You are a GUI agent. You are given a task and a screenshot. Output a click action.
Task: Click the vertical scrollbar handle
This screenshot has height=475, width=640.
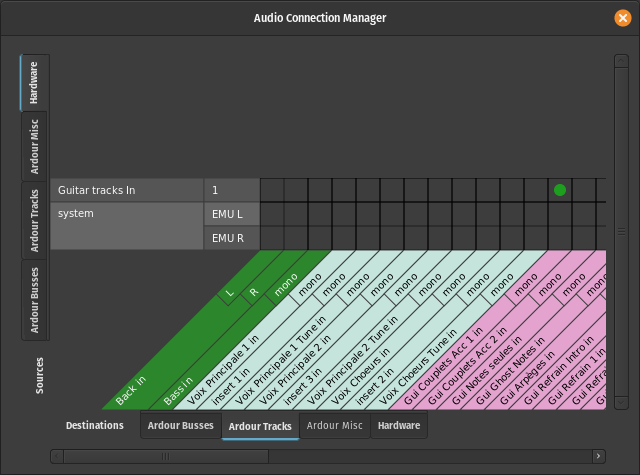tap(621, 232)
